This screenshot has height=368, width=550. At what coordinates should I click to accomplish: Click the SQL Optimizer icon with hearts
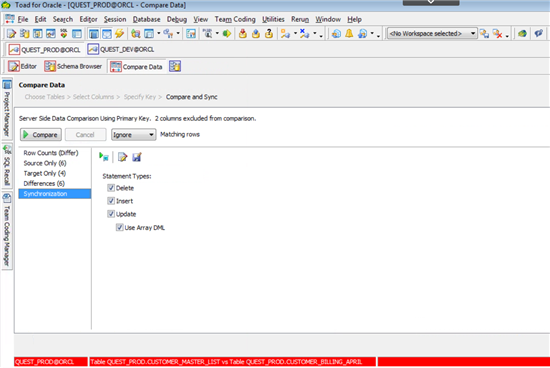coord(64,34)
